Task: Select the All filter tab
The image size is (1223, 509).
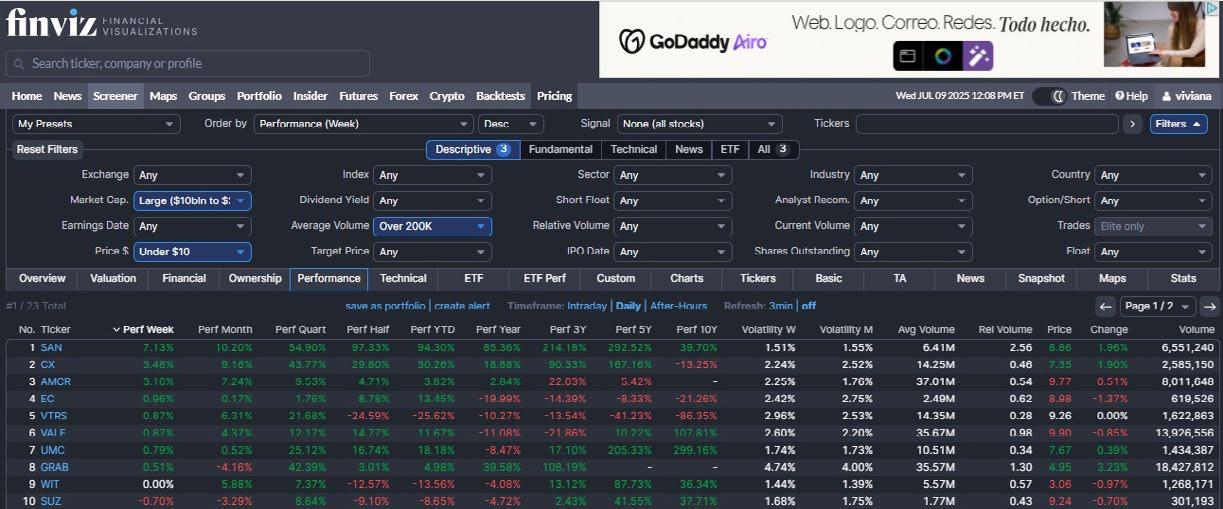Action: click(773, 149)
